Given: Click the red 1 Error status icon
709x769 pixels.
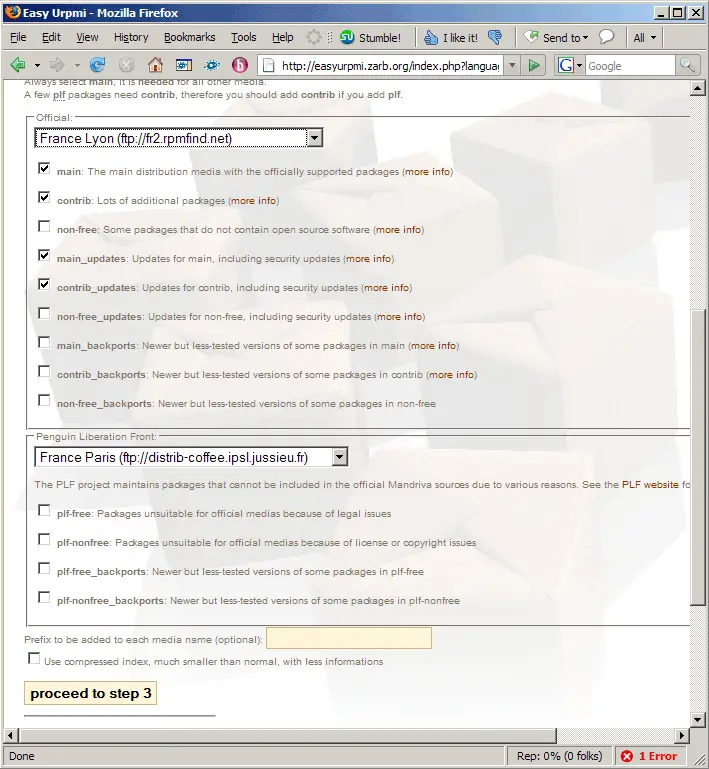Looking at the screenshot, I should (626, 756).
